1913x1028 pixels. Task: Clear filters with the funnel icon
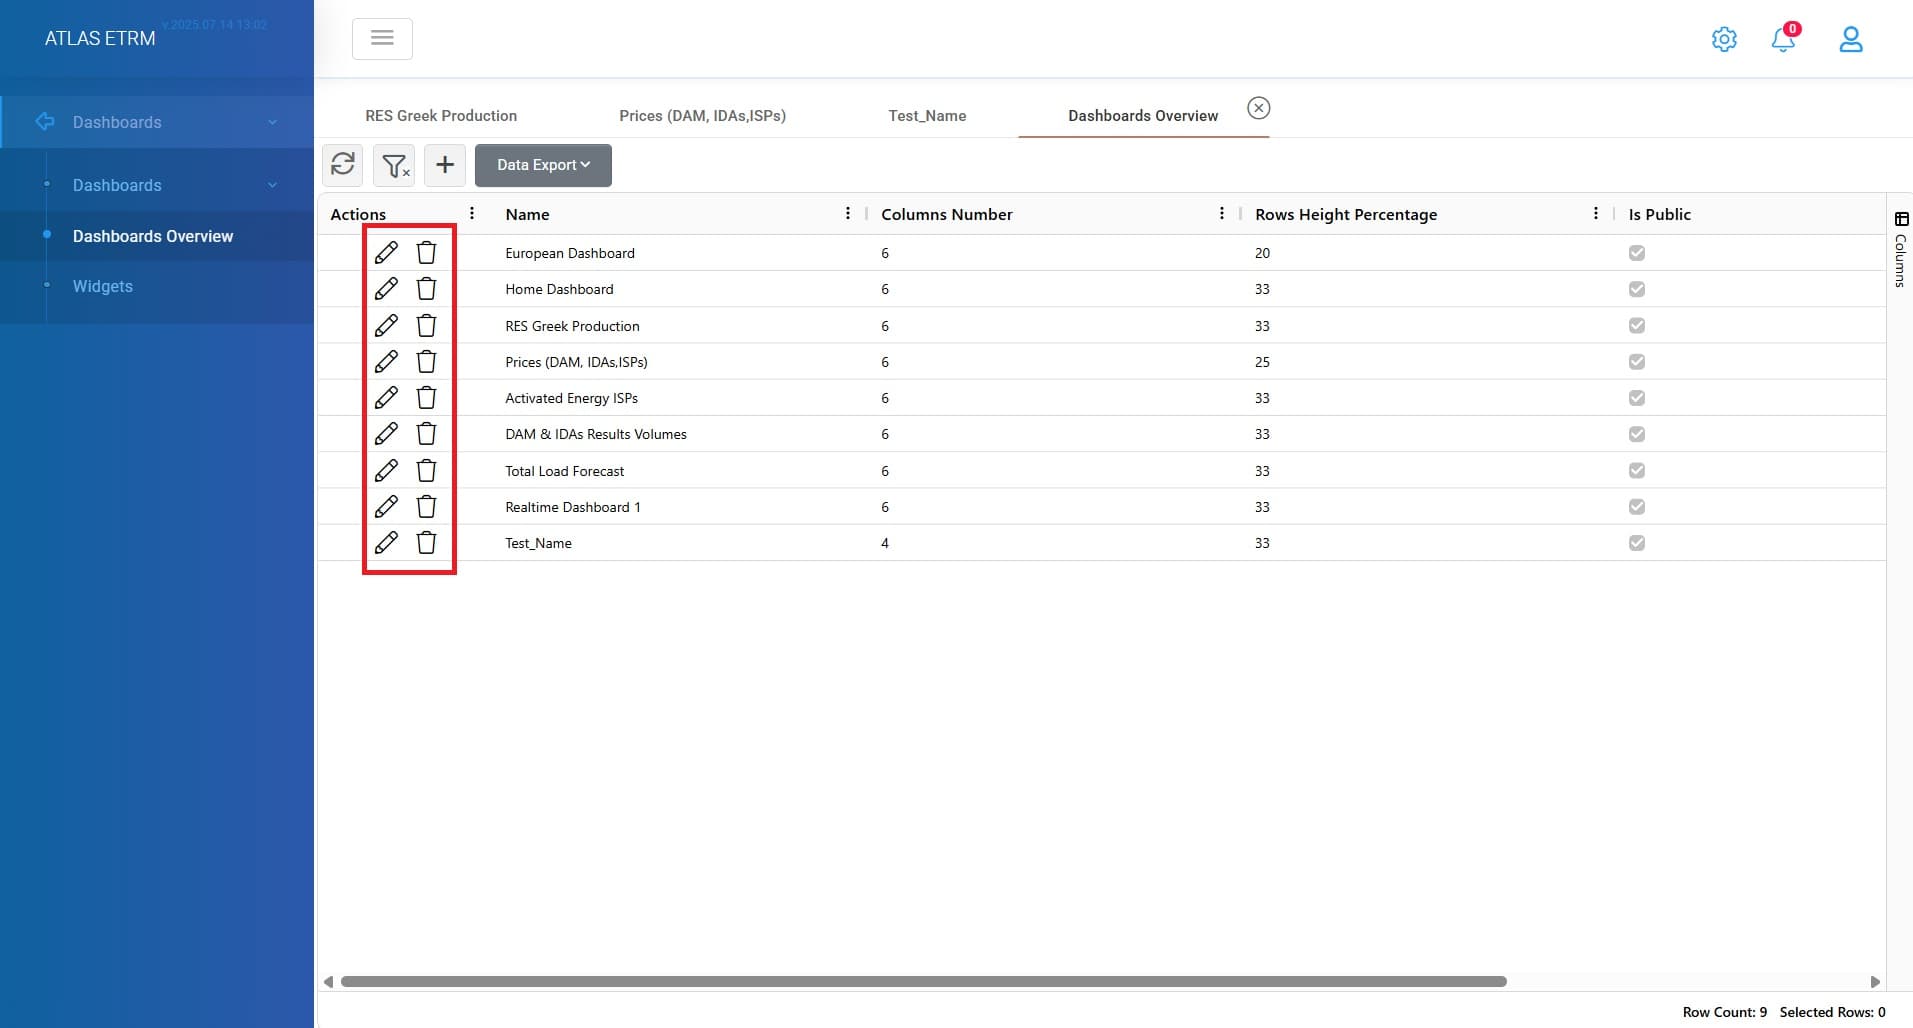[394, 164]
